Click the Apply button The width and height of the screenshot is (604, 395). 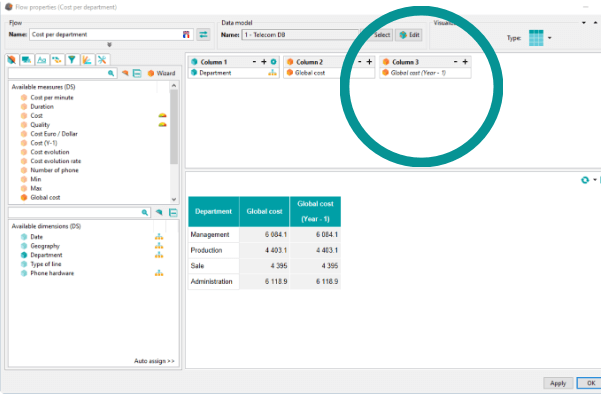(x=558, y=383)
